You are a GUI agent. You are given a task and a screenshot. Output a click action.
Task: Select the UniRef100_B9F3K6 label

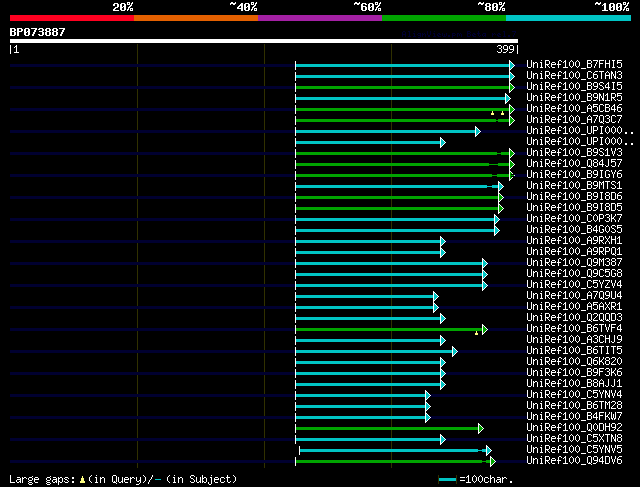coord(574,373)
